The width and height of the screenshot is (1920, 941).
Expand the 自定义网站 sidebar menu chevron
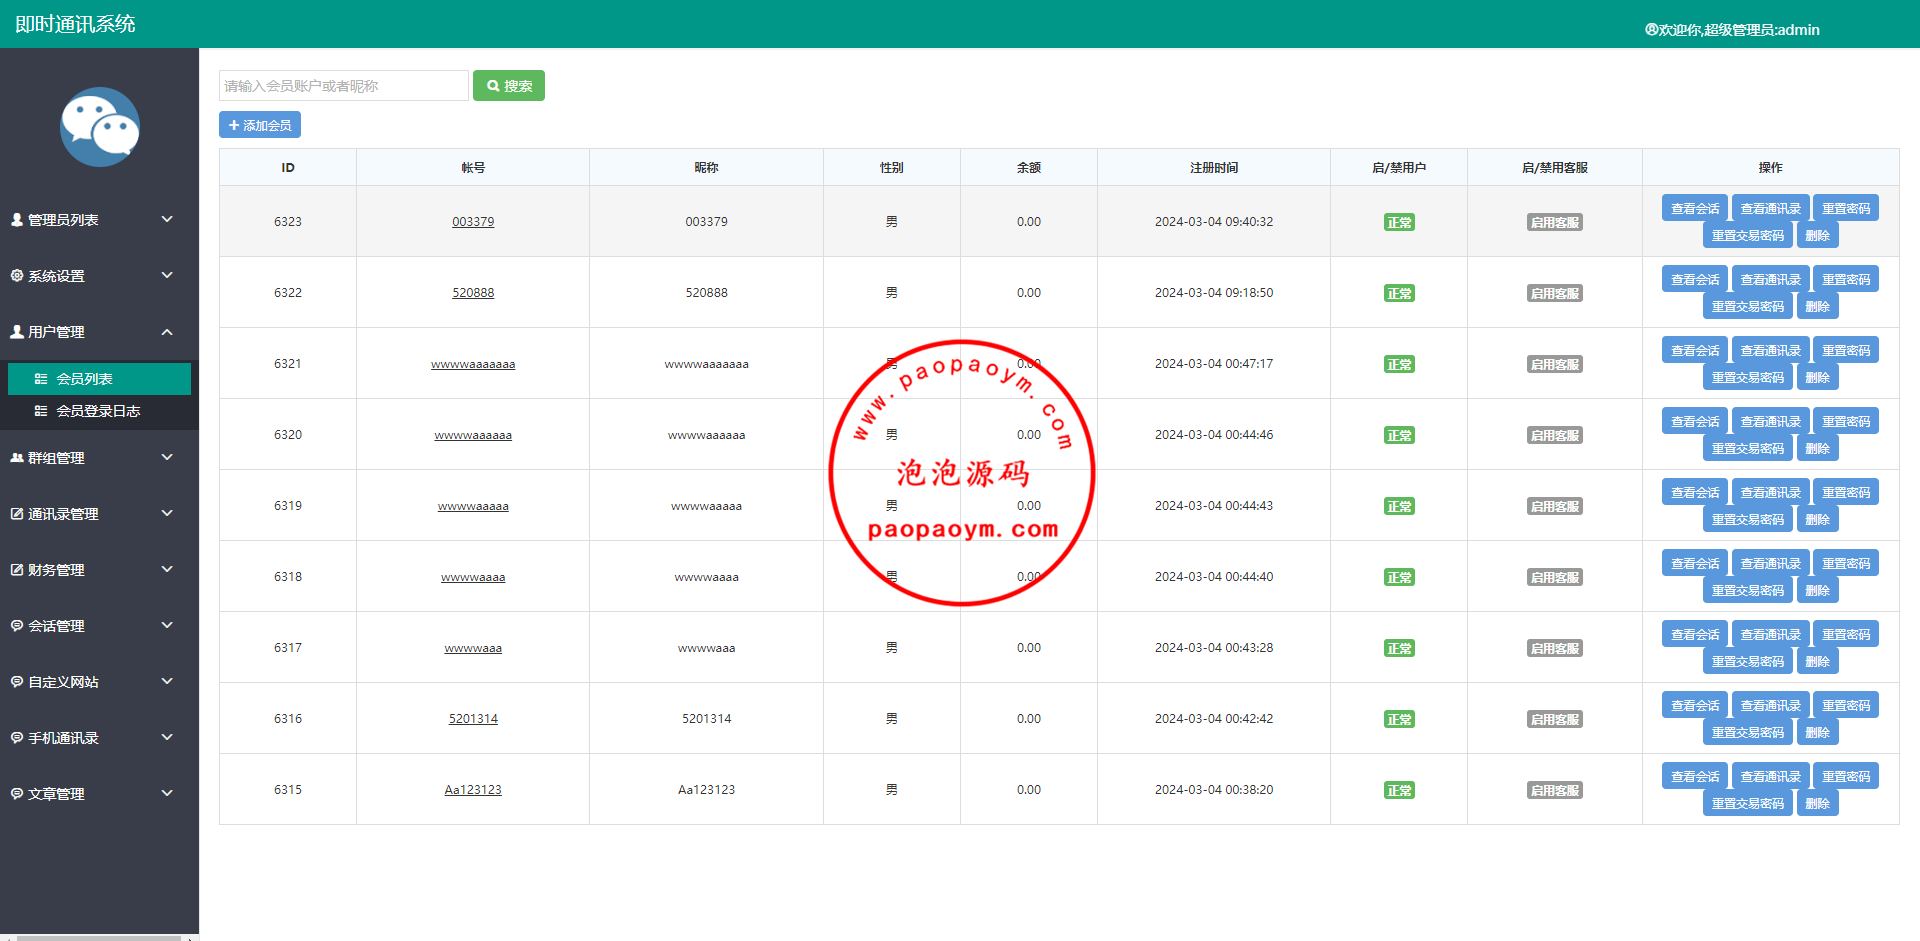click(x=167, y=681)
